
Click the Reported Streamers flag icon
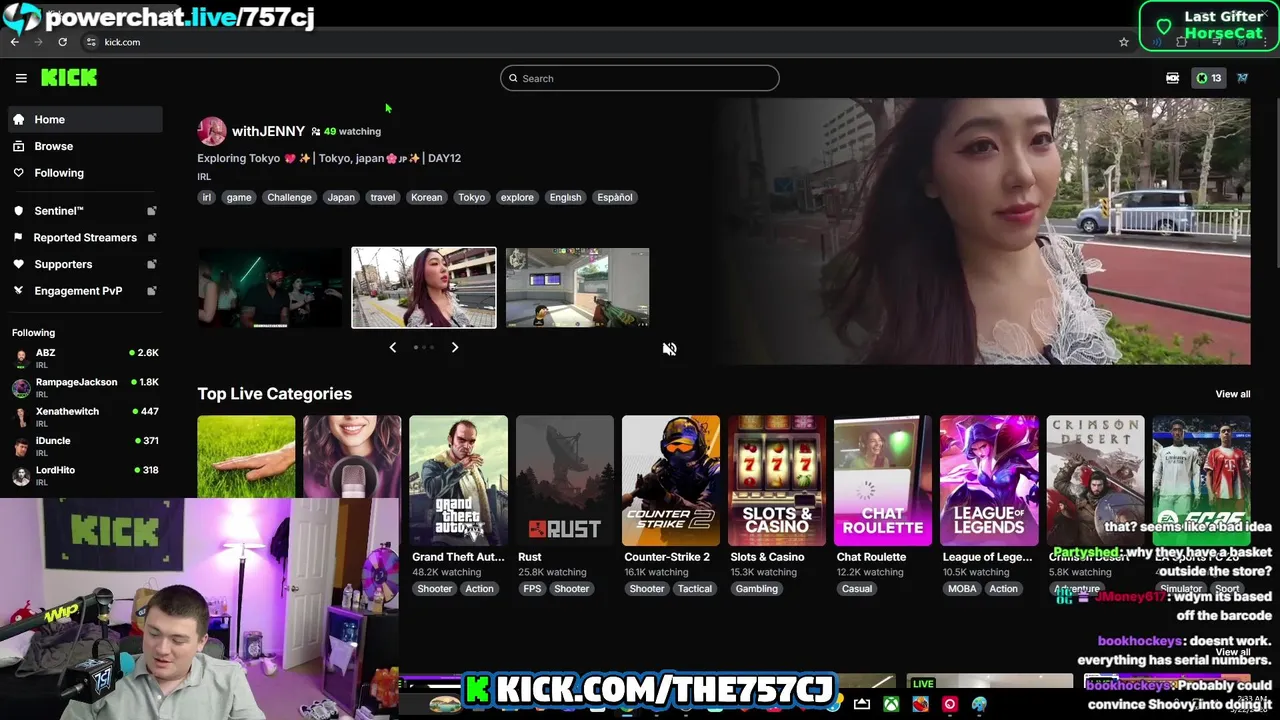[x=18, y=237]
